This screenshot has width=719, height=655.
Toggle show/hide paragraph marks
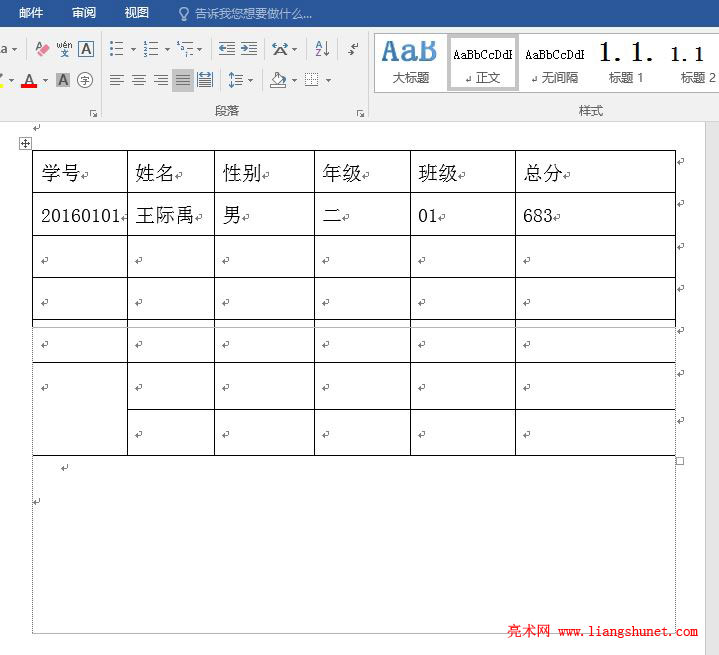coord(353,49)
